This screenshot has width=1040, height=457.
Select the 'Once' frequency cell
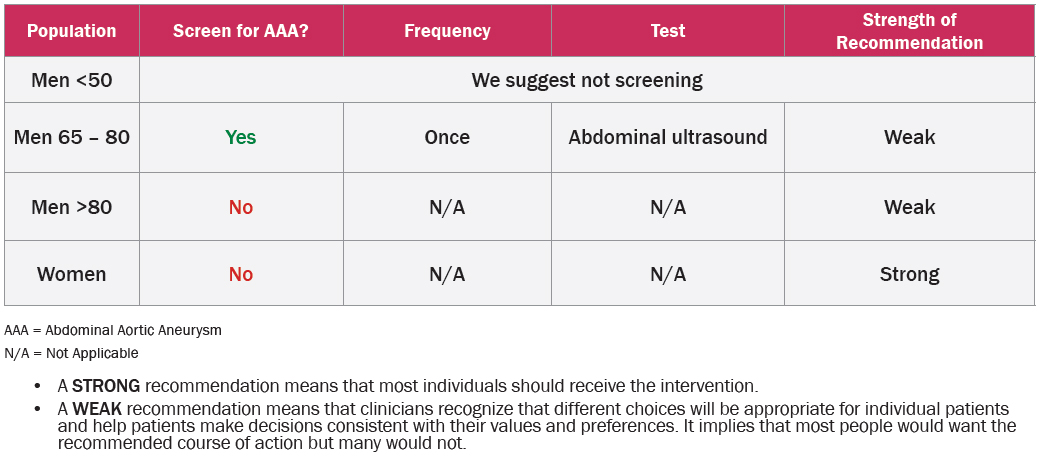[447, 137]
